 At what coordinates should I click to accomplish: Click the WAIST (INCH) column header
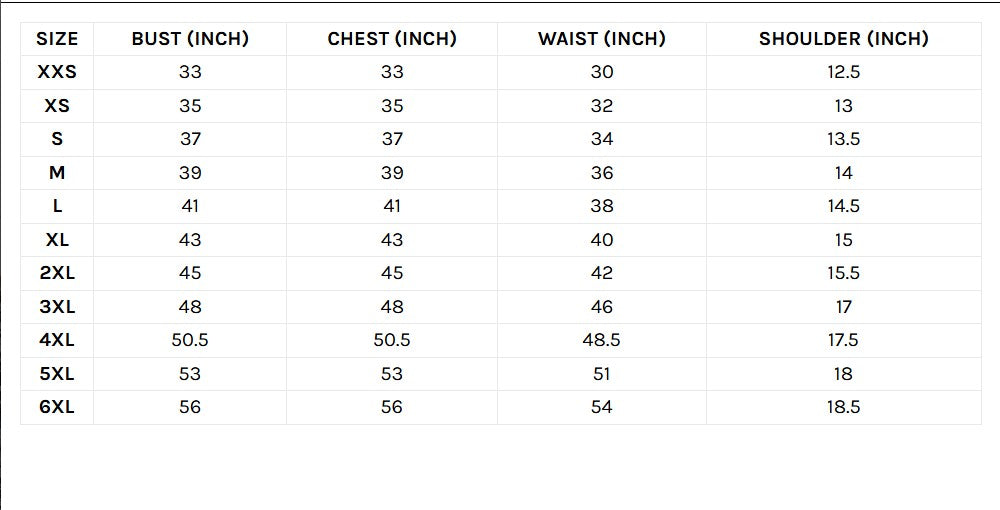601,39
